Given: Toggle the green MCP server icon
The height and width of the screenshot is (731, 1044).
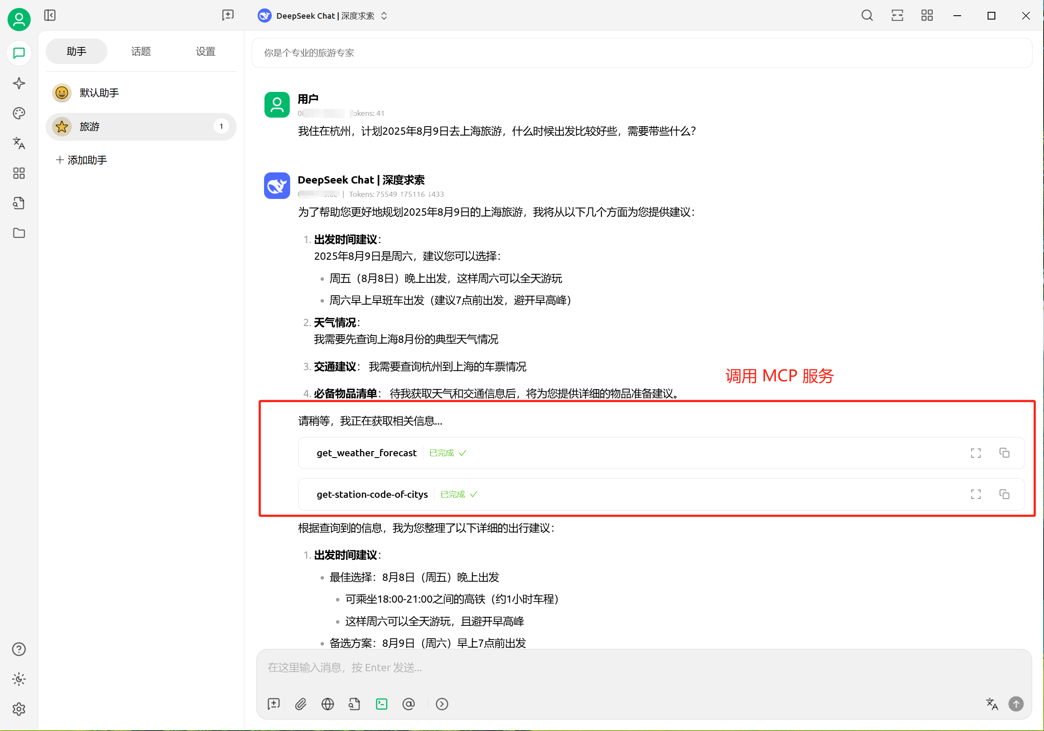Looking at the screenshot, I should (382, 704).
